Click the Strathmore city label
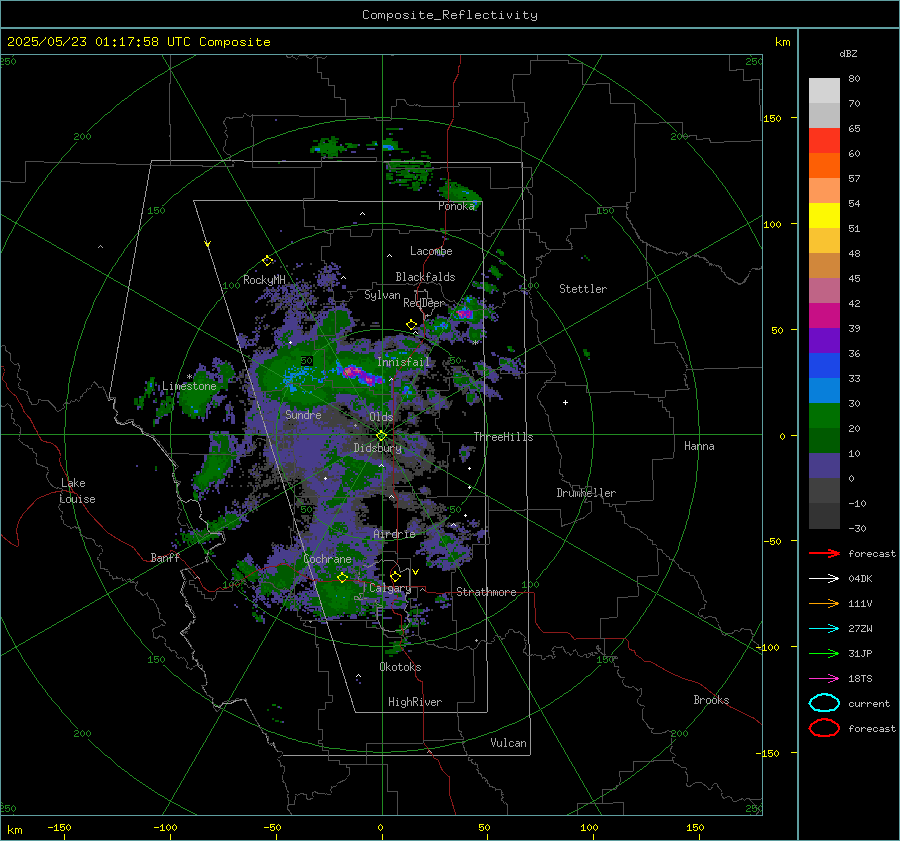The height and width of the screenshot is (841, 900). (486, 592)
